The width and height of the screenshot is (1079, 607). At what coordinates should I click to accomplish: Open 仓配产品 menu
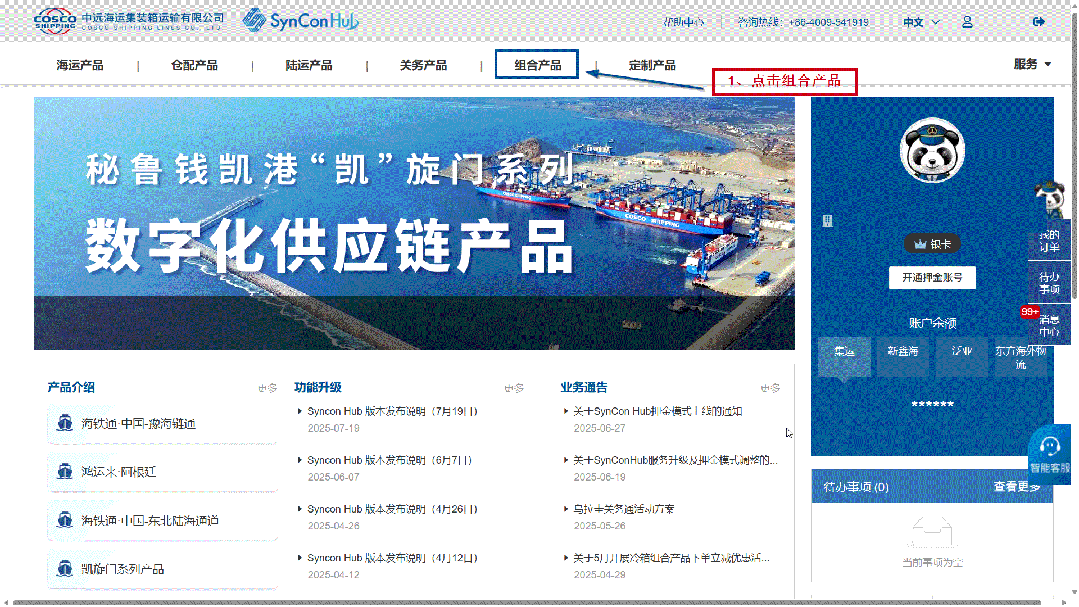pos(194,65)
